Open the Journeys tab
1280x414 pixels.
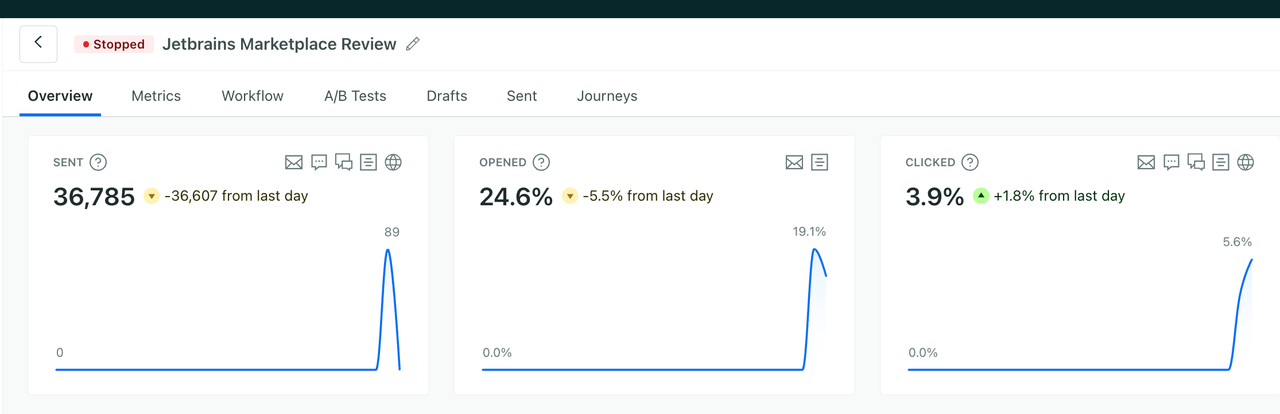[x=607, y=96]
